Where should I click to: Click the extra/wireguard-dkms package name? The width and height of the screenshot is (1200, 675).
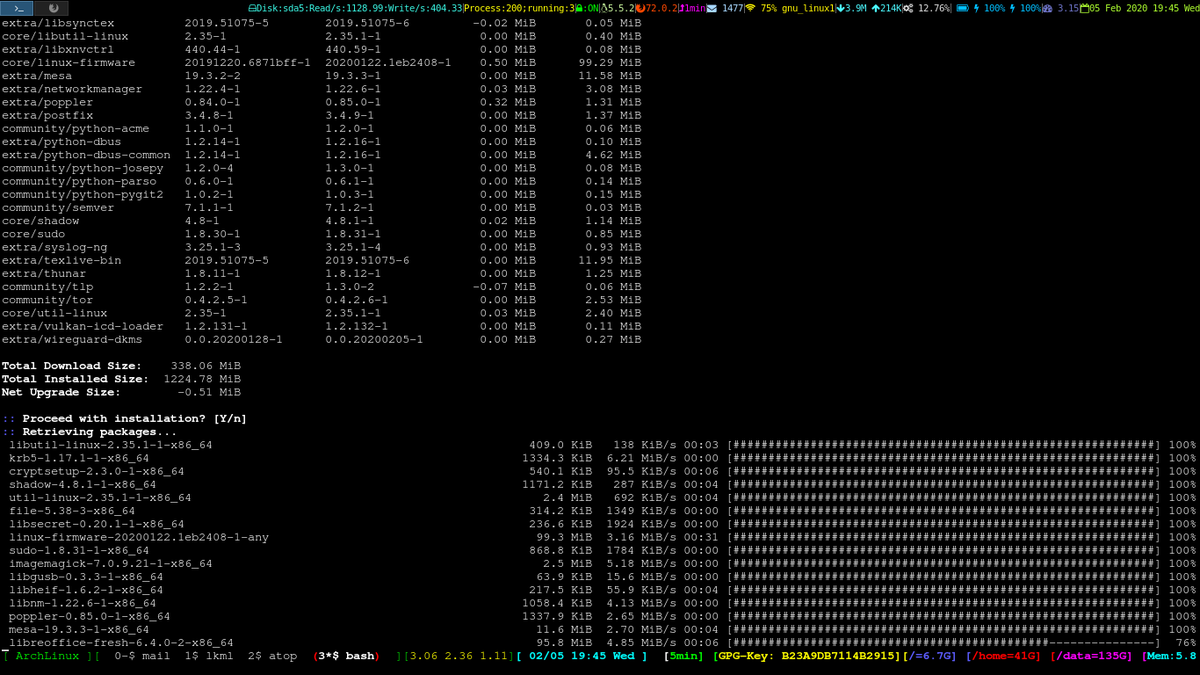(x=72, y=340)
